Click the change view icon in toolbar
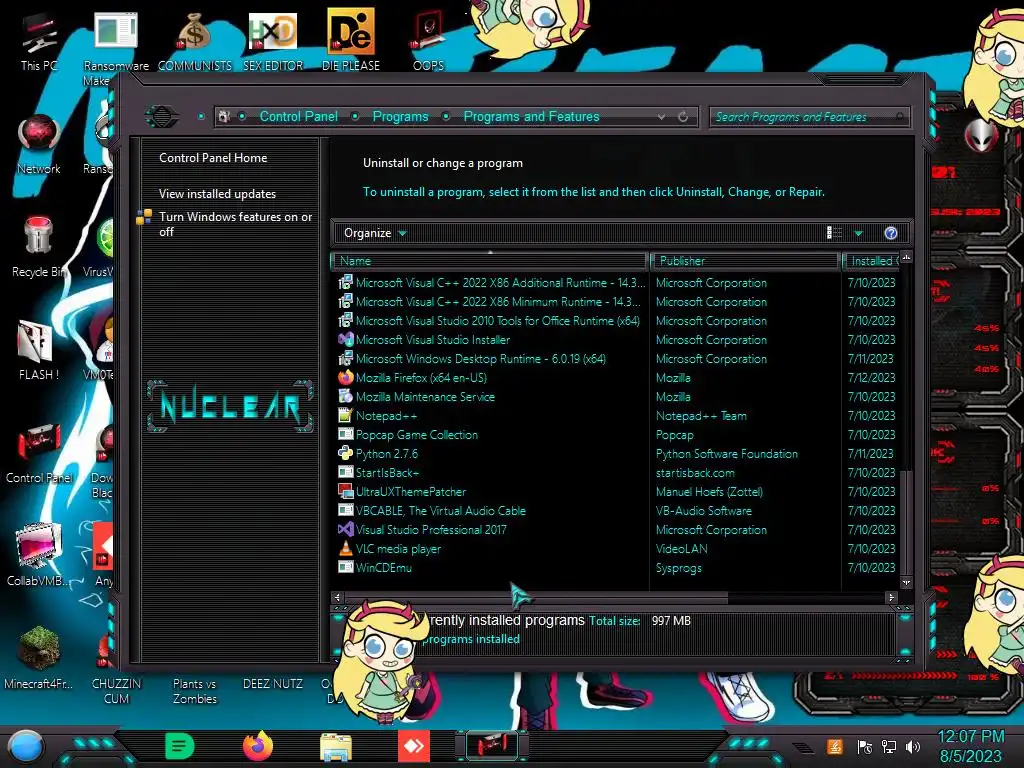The height and width of the screenshot is (768, 1024). (834, 233)
